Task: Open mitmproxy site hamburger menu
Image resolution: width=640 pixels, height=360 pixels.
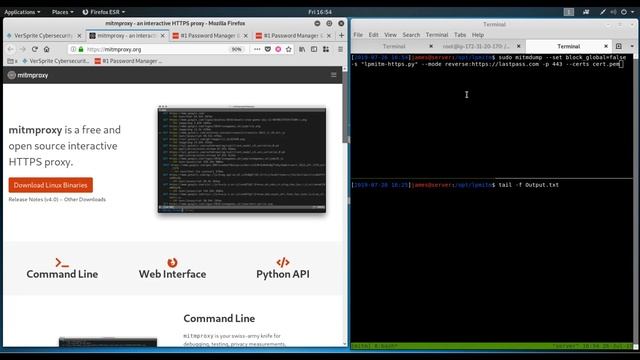Action: tap(333, 75)
